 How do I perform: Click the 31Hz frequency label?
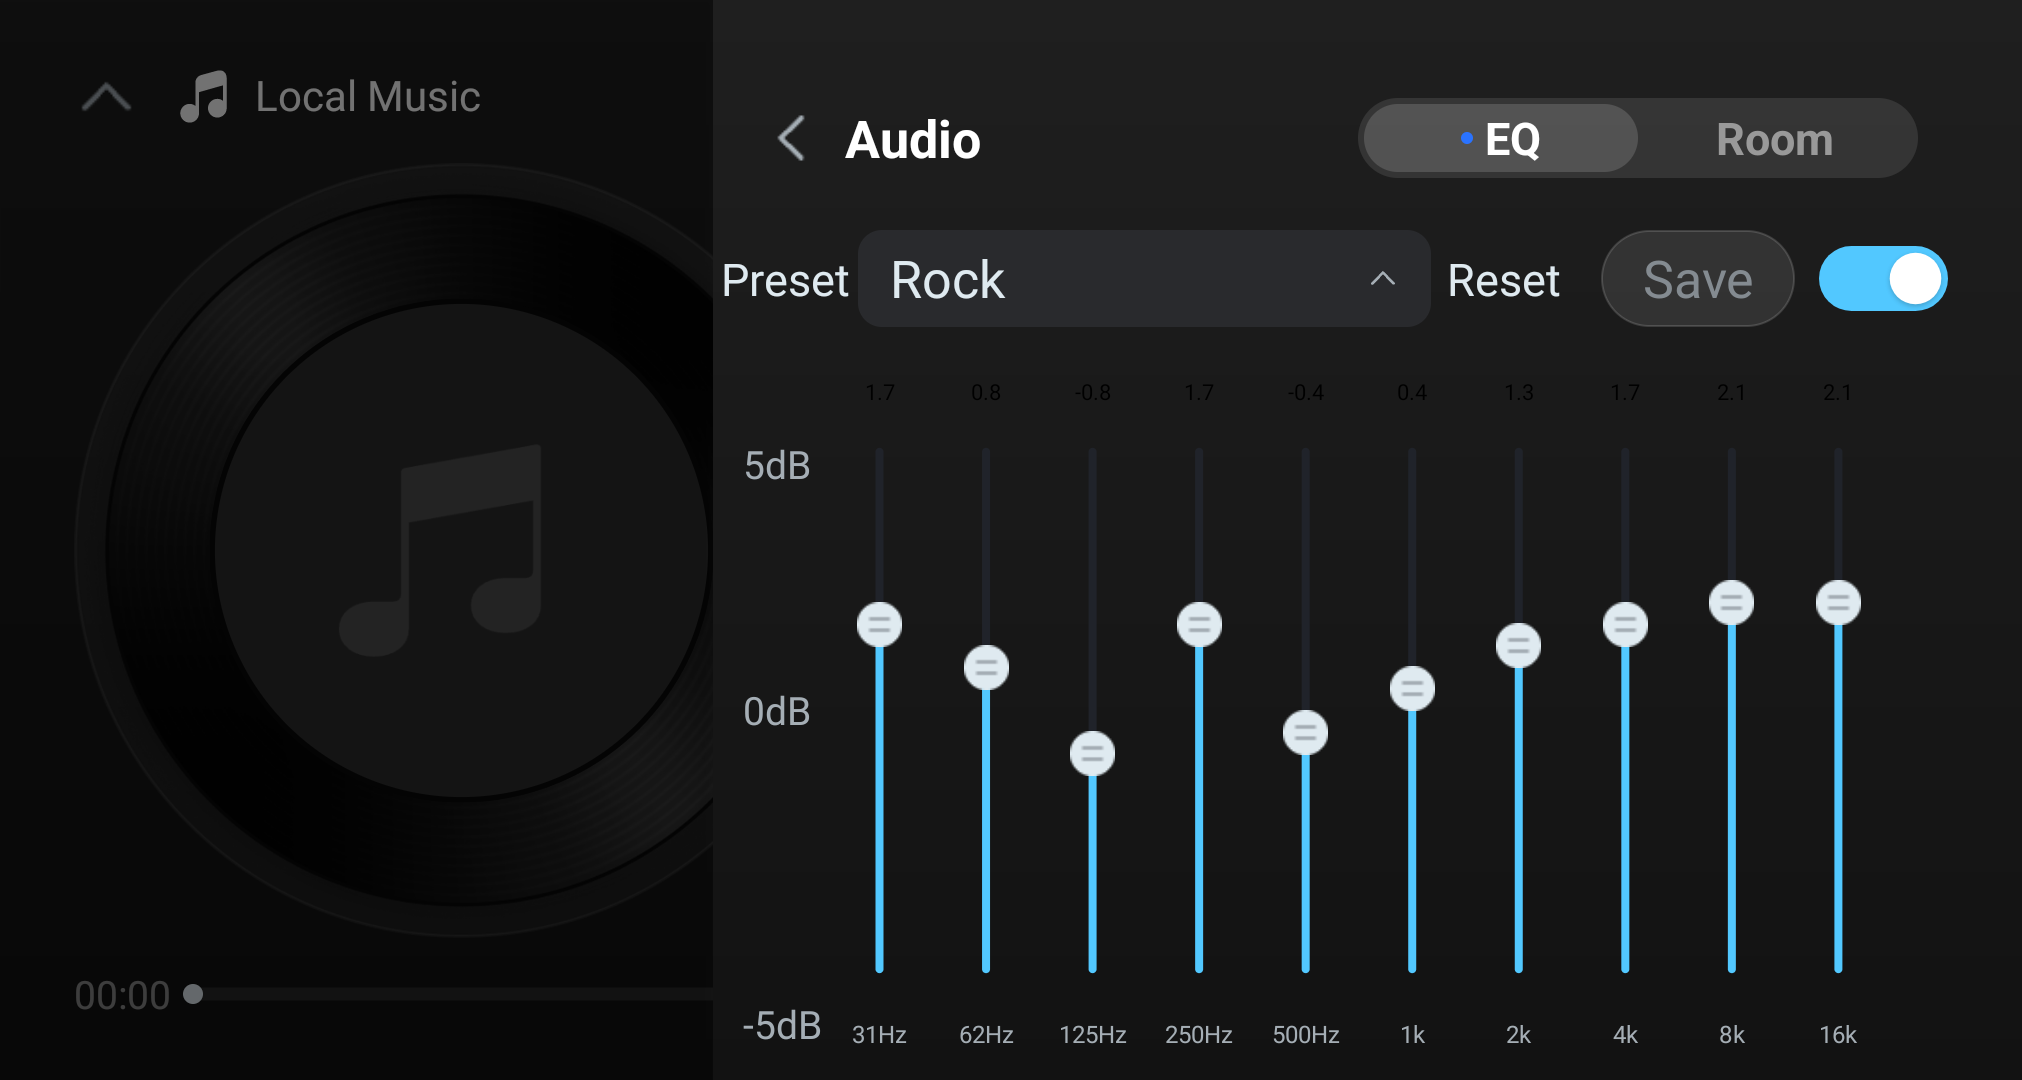879,1035
